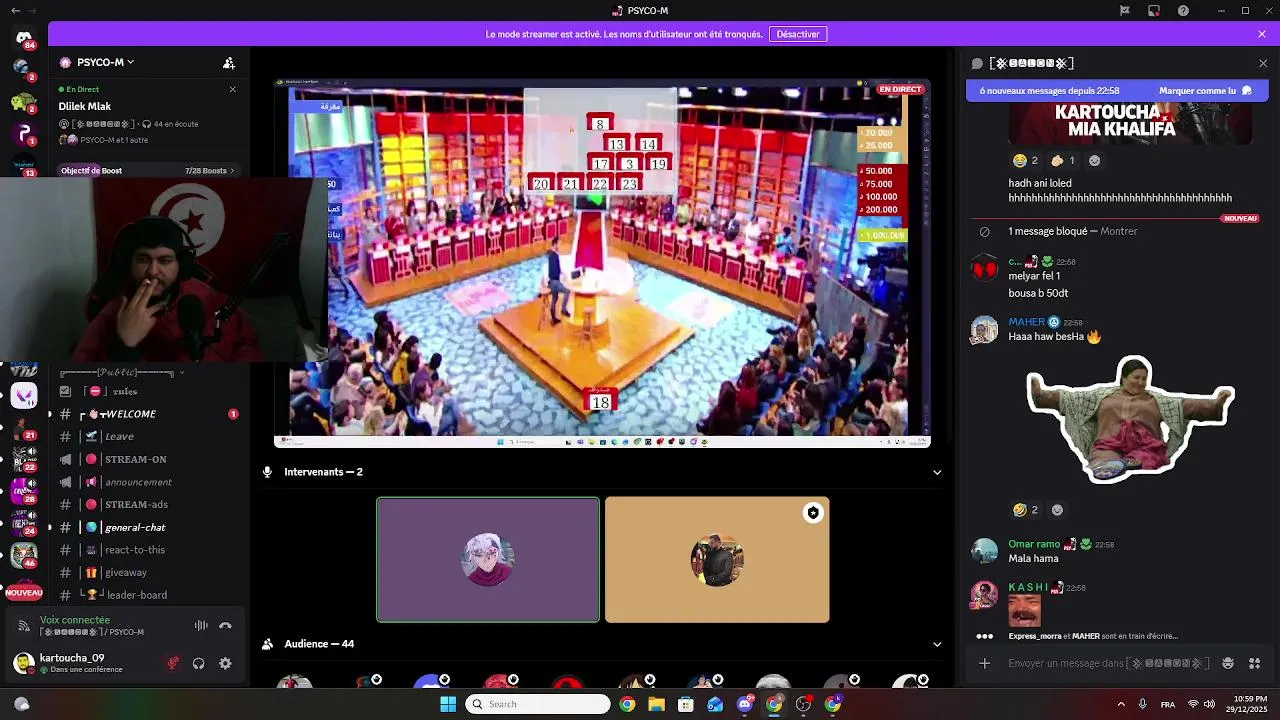The height and width of the screenshot is (720, 1280).
Task: Open the Windows Start menu
Action: click(447, 704)
